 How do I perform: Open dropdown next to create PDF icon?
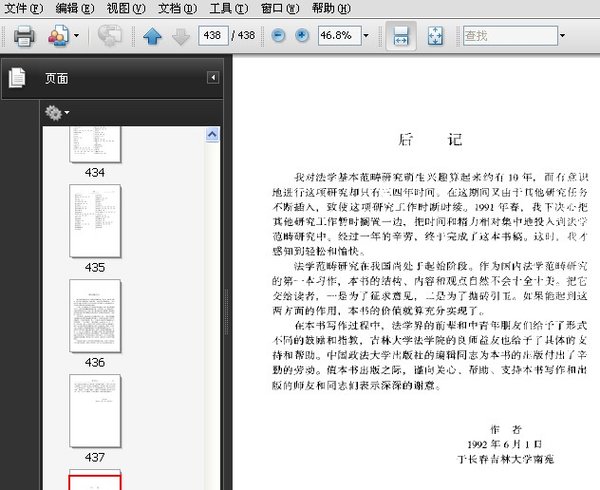pyautogui.click(x=76, y=37)
